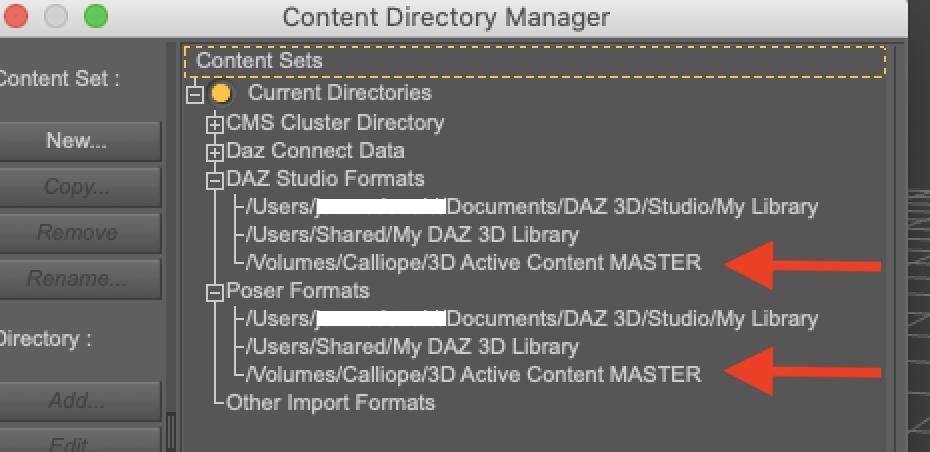Select Shared library under Poser Formats
The height and width of the screenshot is (452, 930).
coord(412,347)
